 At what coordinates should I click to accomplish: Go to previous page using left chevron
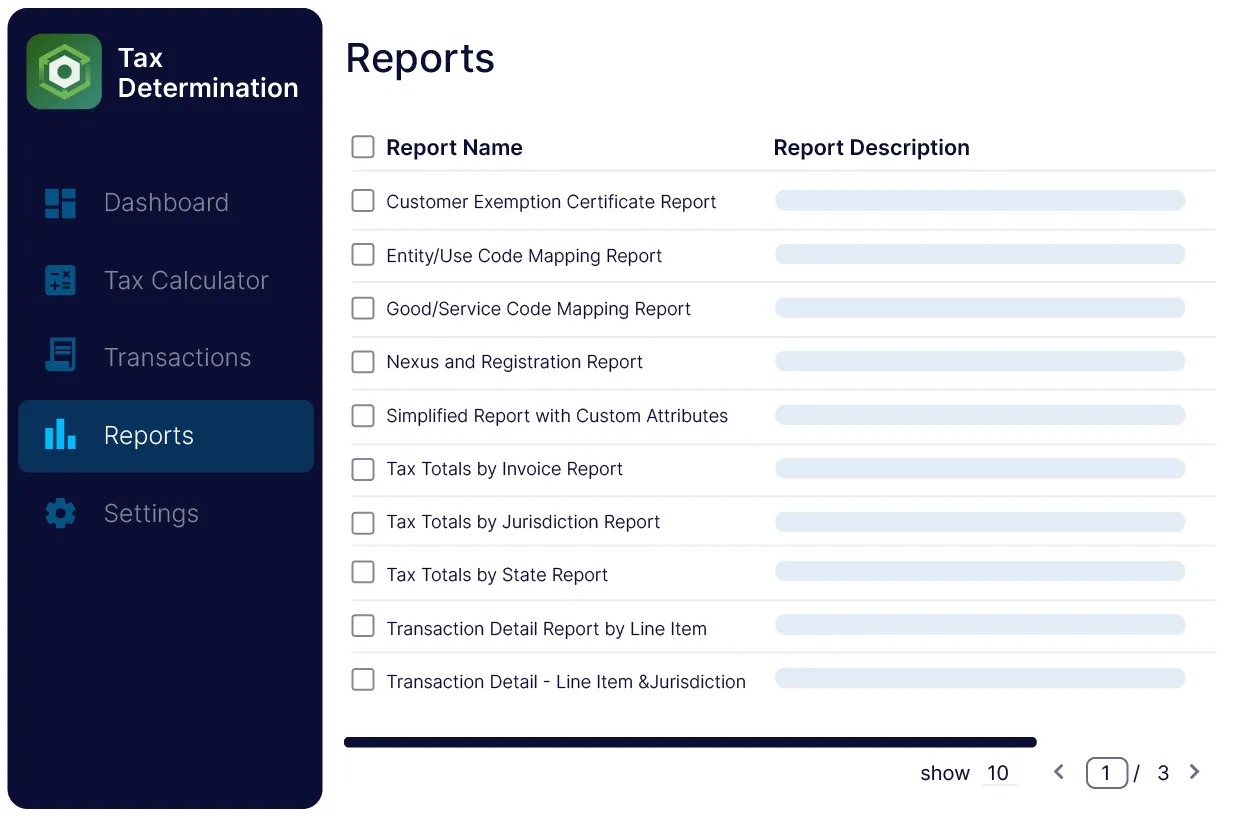[x=1059, y=772]
